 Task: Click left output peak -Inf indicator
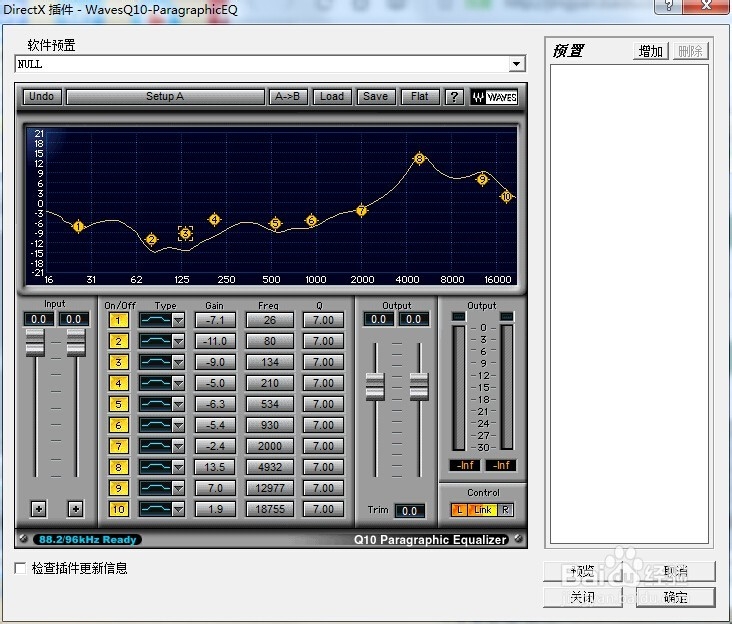465,465
